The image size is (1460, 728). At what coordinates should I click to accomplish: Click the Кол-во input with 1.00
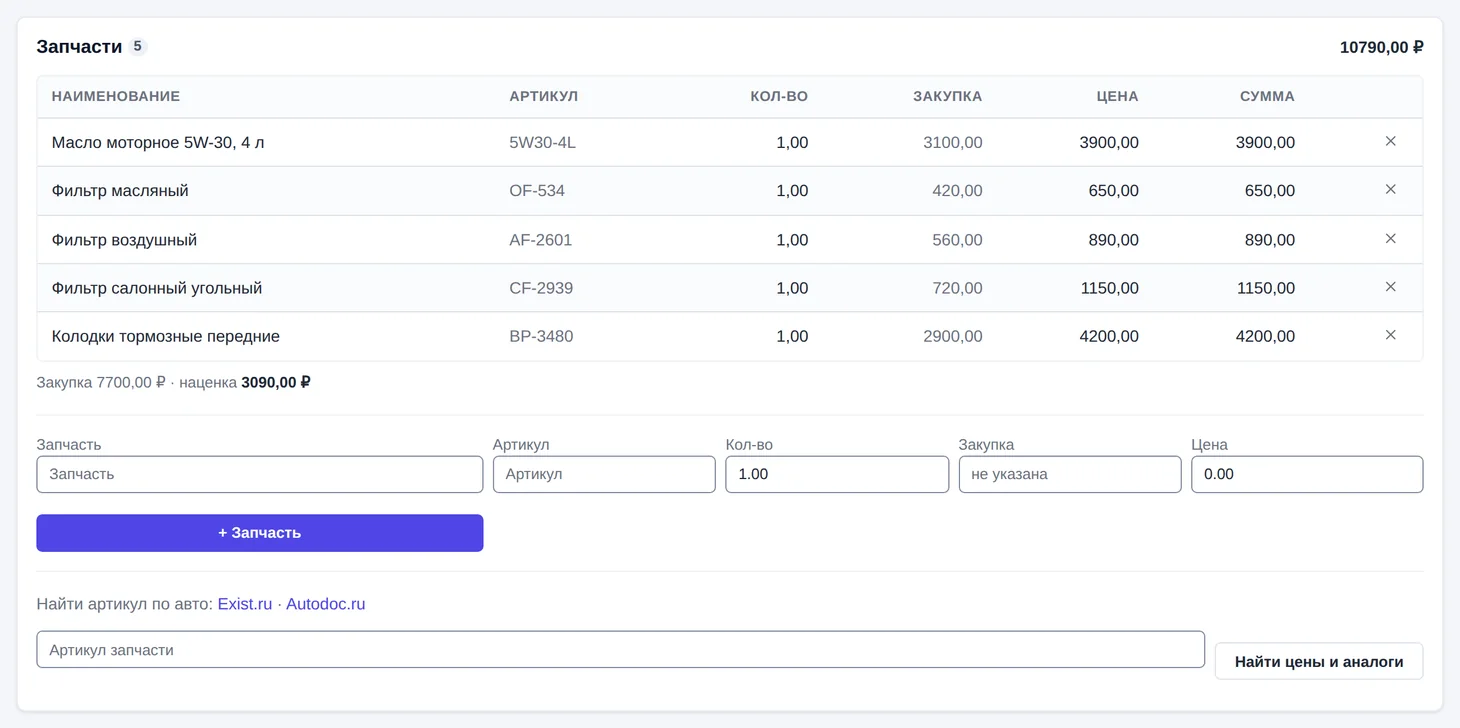(x=837, y=474)
